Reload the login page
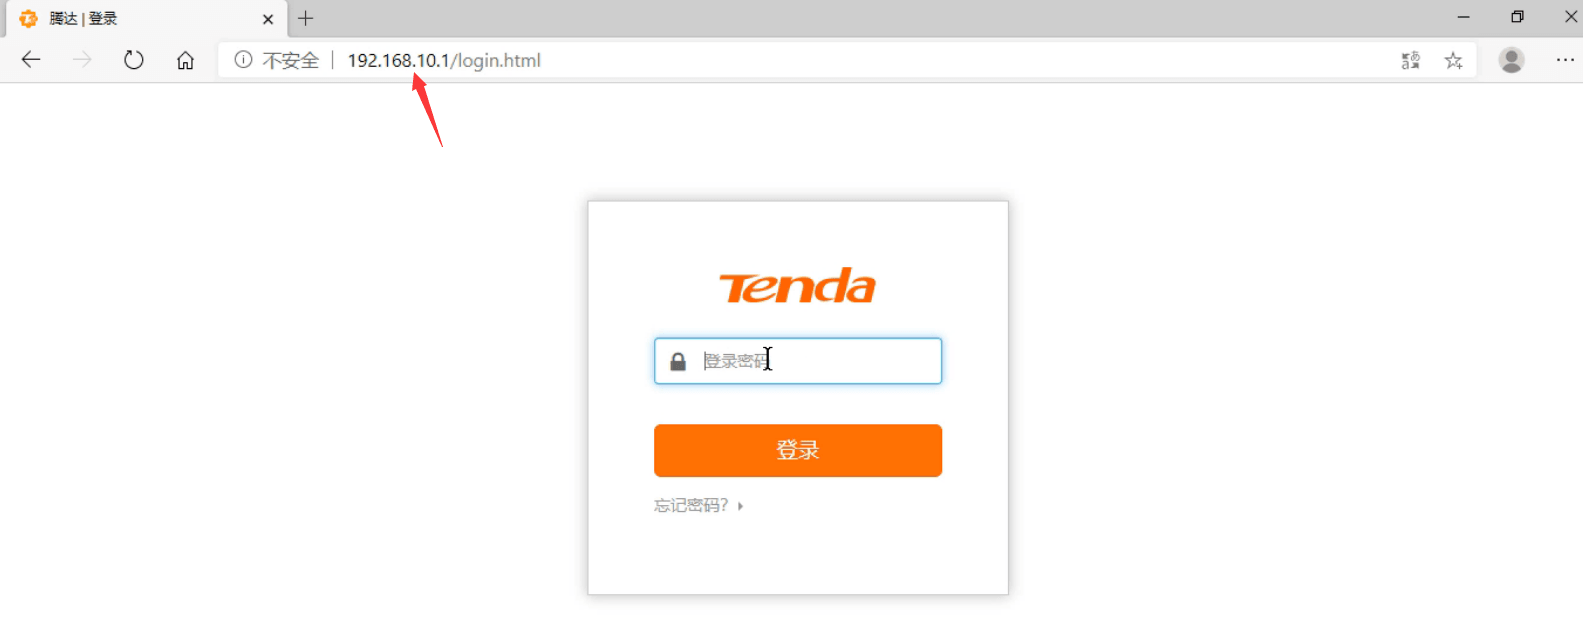 tap(134, 60)
